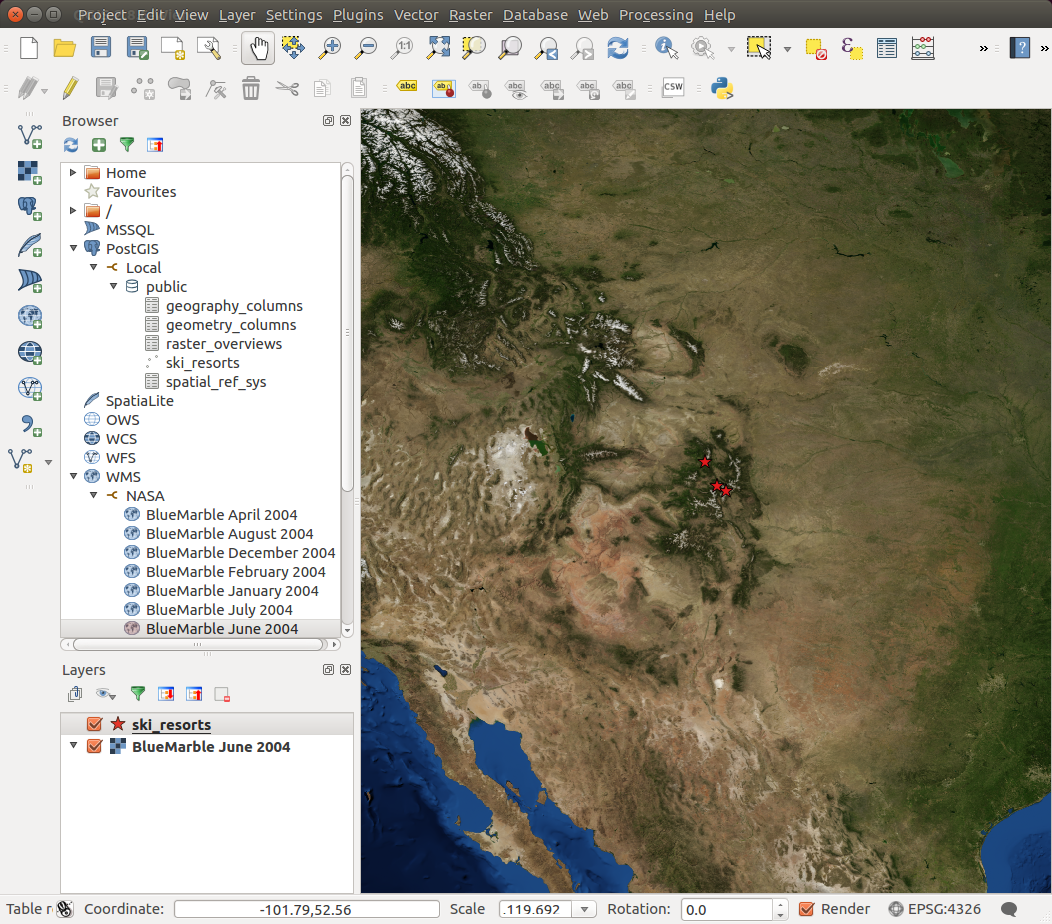Click Zoom Full extent icon
The image size is (1052, 924).
438,48
